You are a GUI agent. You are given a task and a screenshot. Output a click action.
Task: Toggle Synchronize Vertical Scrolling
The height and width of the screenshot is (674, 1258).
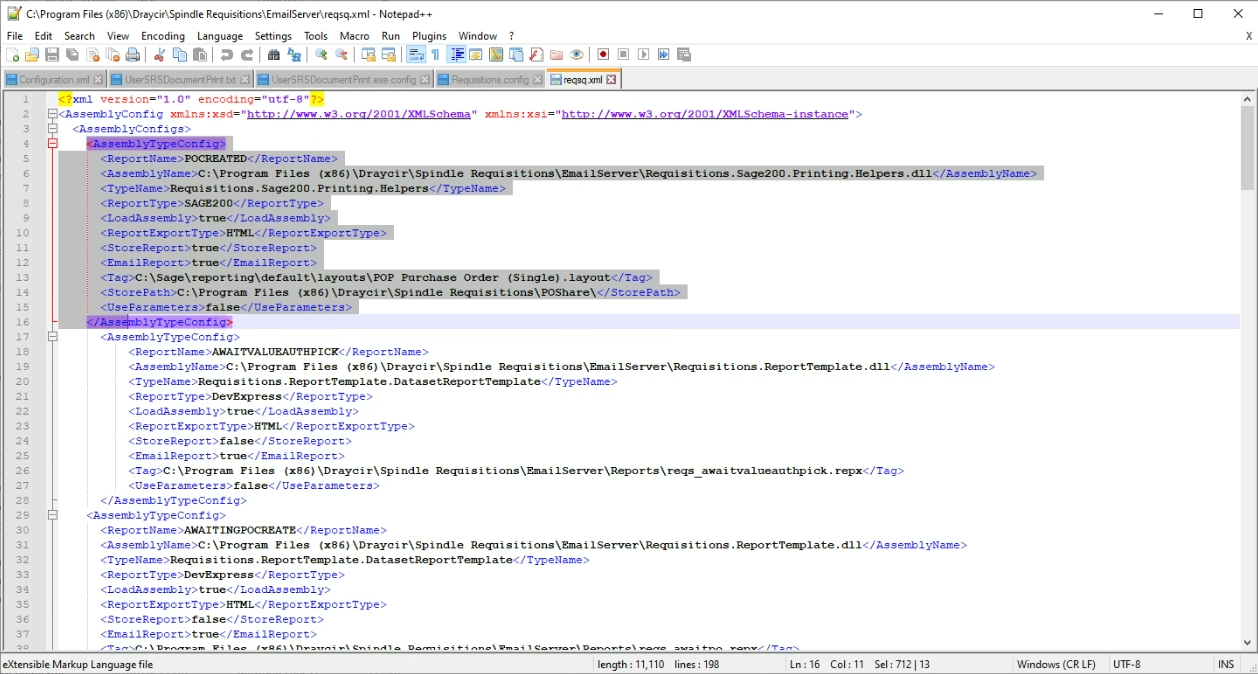pos(367,54)
